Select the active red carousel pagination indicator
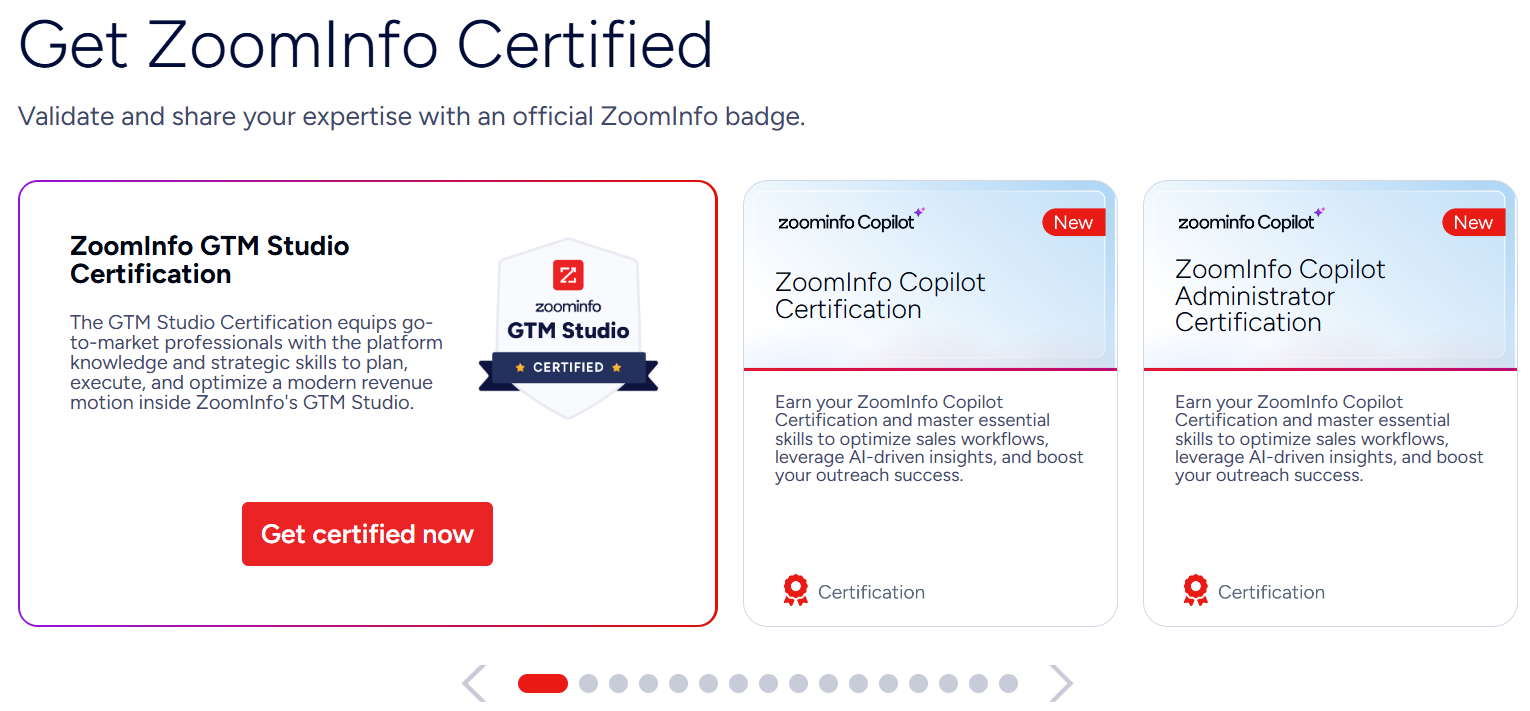This screenshot has width=1530, height=711. coord(543,683)
